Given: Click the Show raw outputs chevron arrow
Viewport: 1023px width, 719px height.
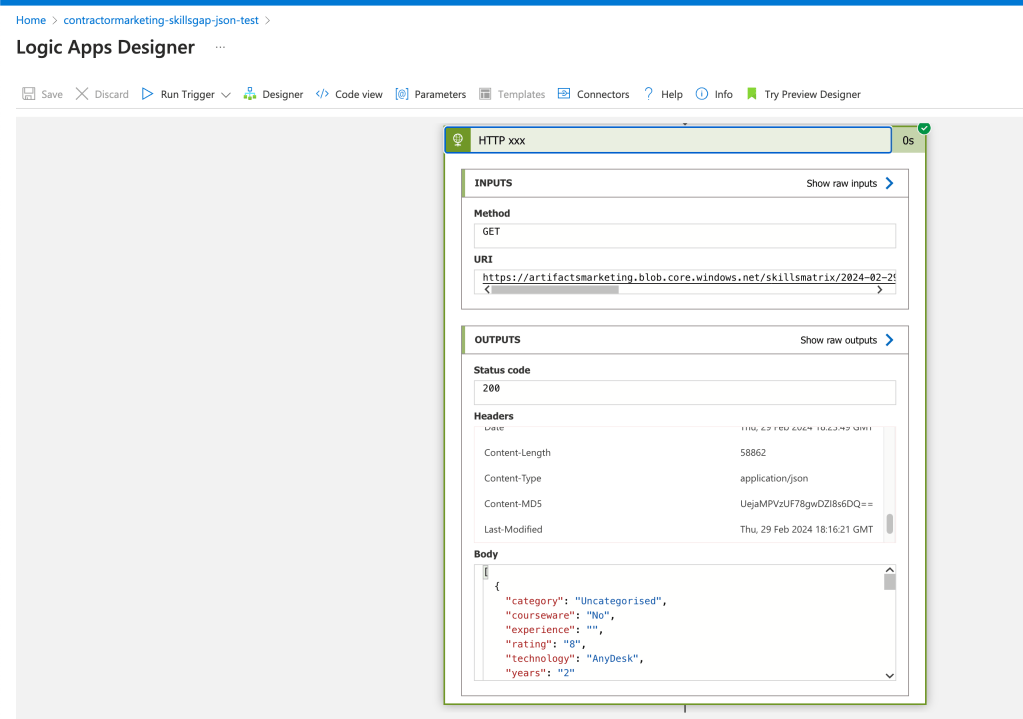Looking at the screenshot, I should tap(889, 340).
